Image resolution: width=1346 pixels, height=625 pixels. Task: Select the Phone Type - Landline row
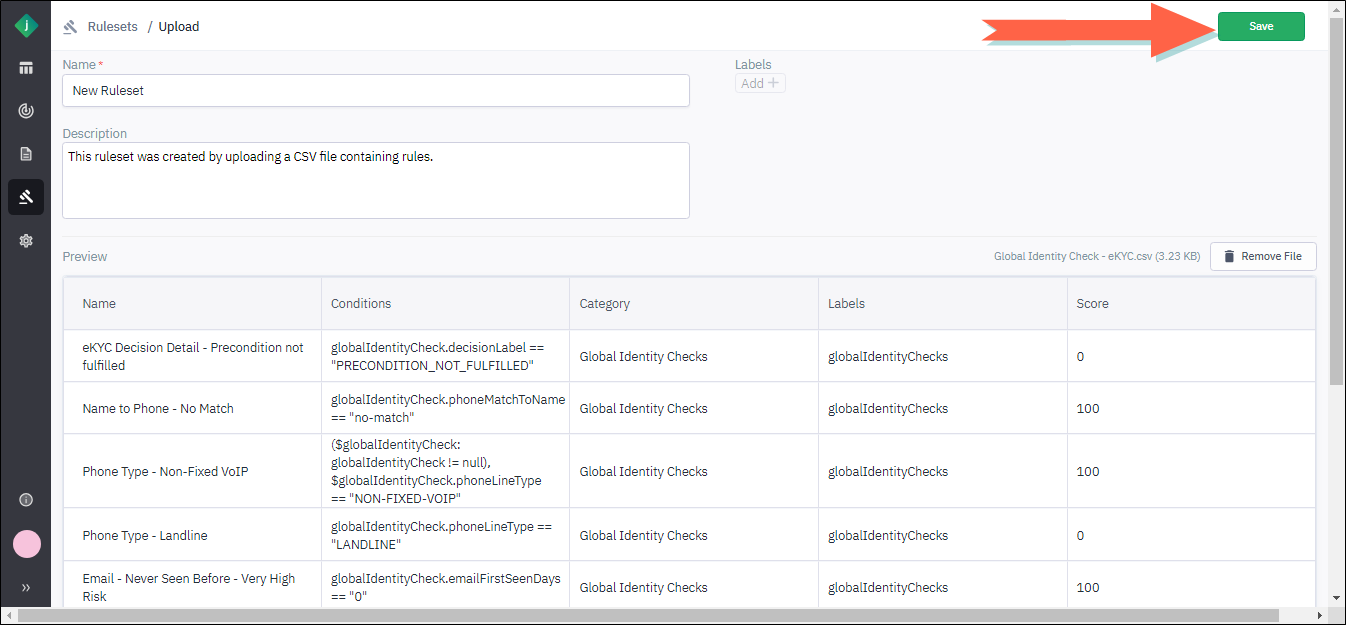click(145, 536)
